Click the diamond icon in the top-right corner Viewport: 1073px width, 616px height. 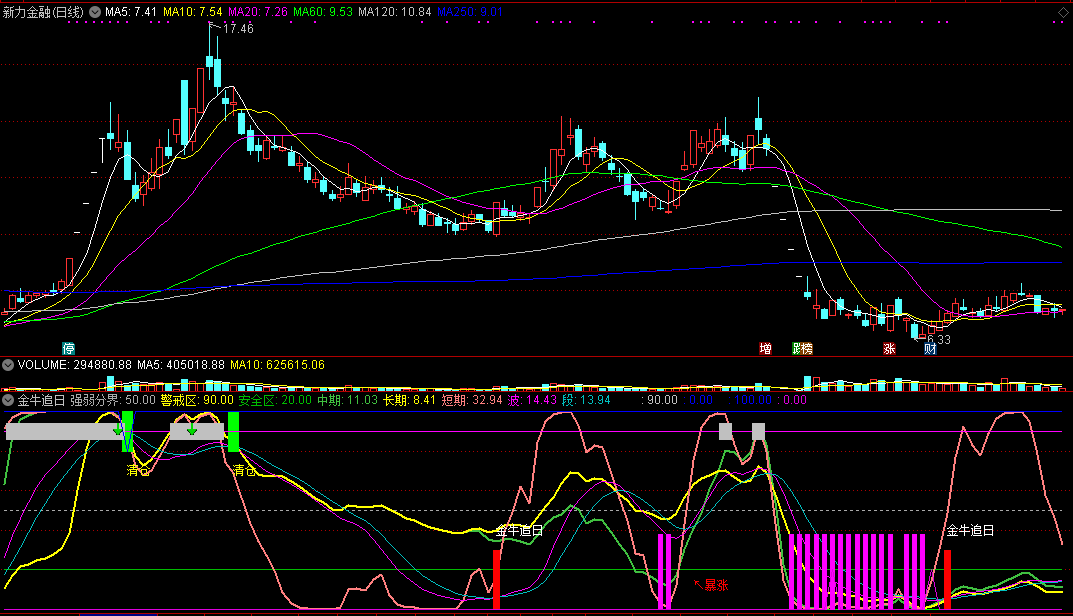point(1063,13)
